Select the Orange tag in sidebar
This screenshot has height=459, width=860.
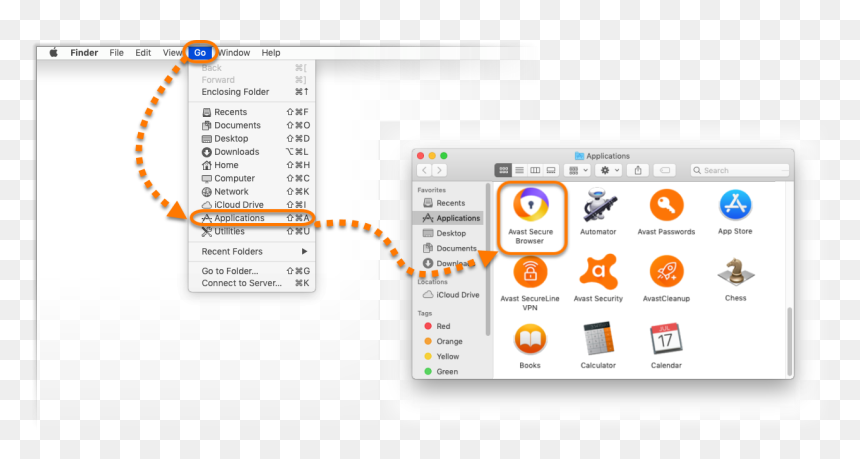pyautogui.click(x=449, y=341)
